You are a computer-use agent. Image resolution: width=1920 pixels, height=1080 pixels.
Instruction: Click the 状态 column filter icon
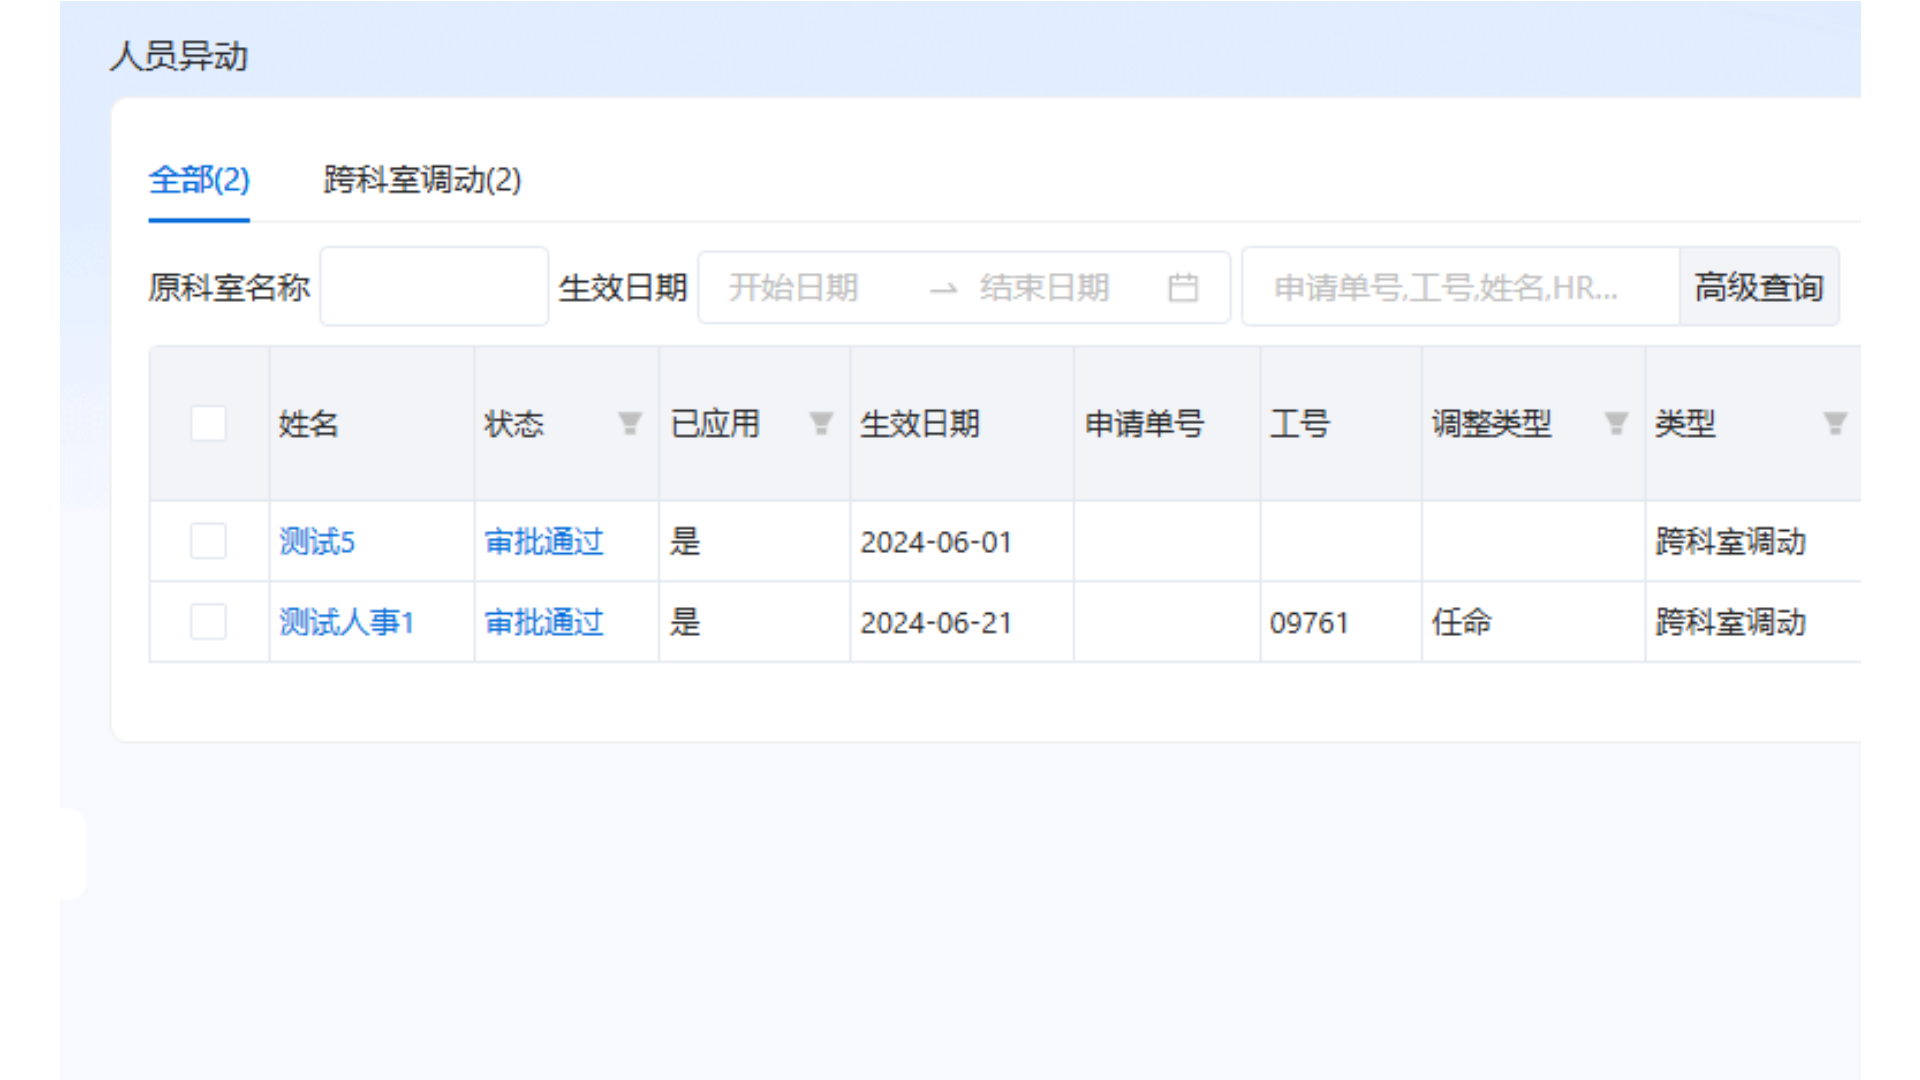[629, 424]
